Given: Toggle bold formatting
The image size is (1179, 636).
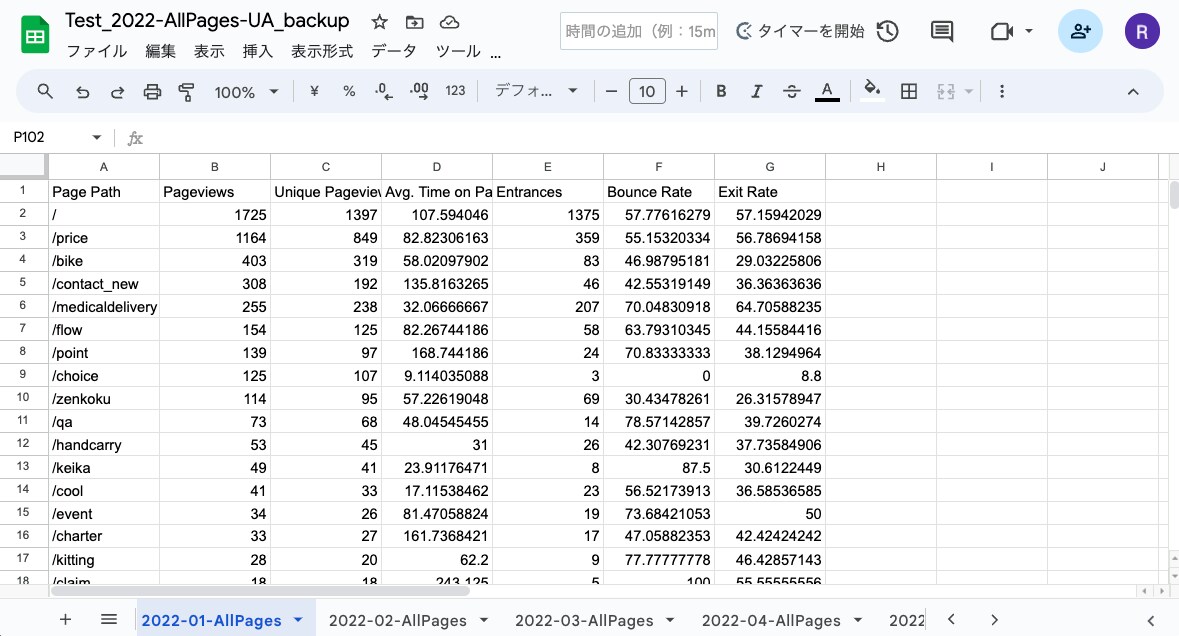Looking at the screenshot, I should (x=721, y=92).
